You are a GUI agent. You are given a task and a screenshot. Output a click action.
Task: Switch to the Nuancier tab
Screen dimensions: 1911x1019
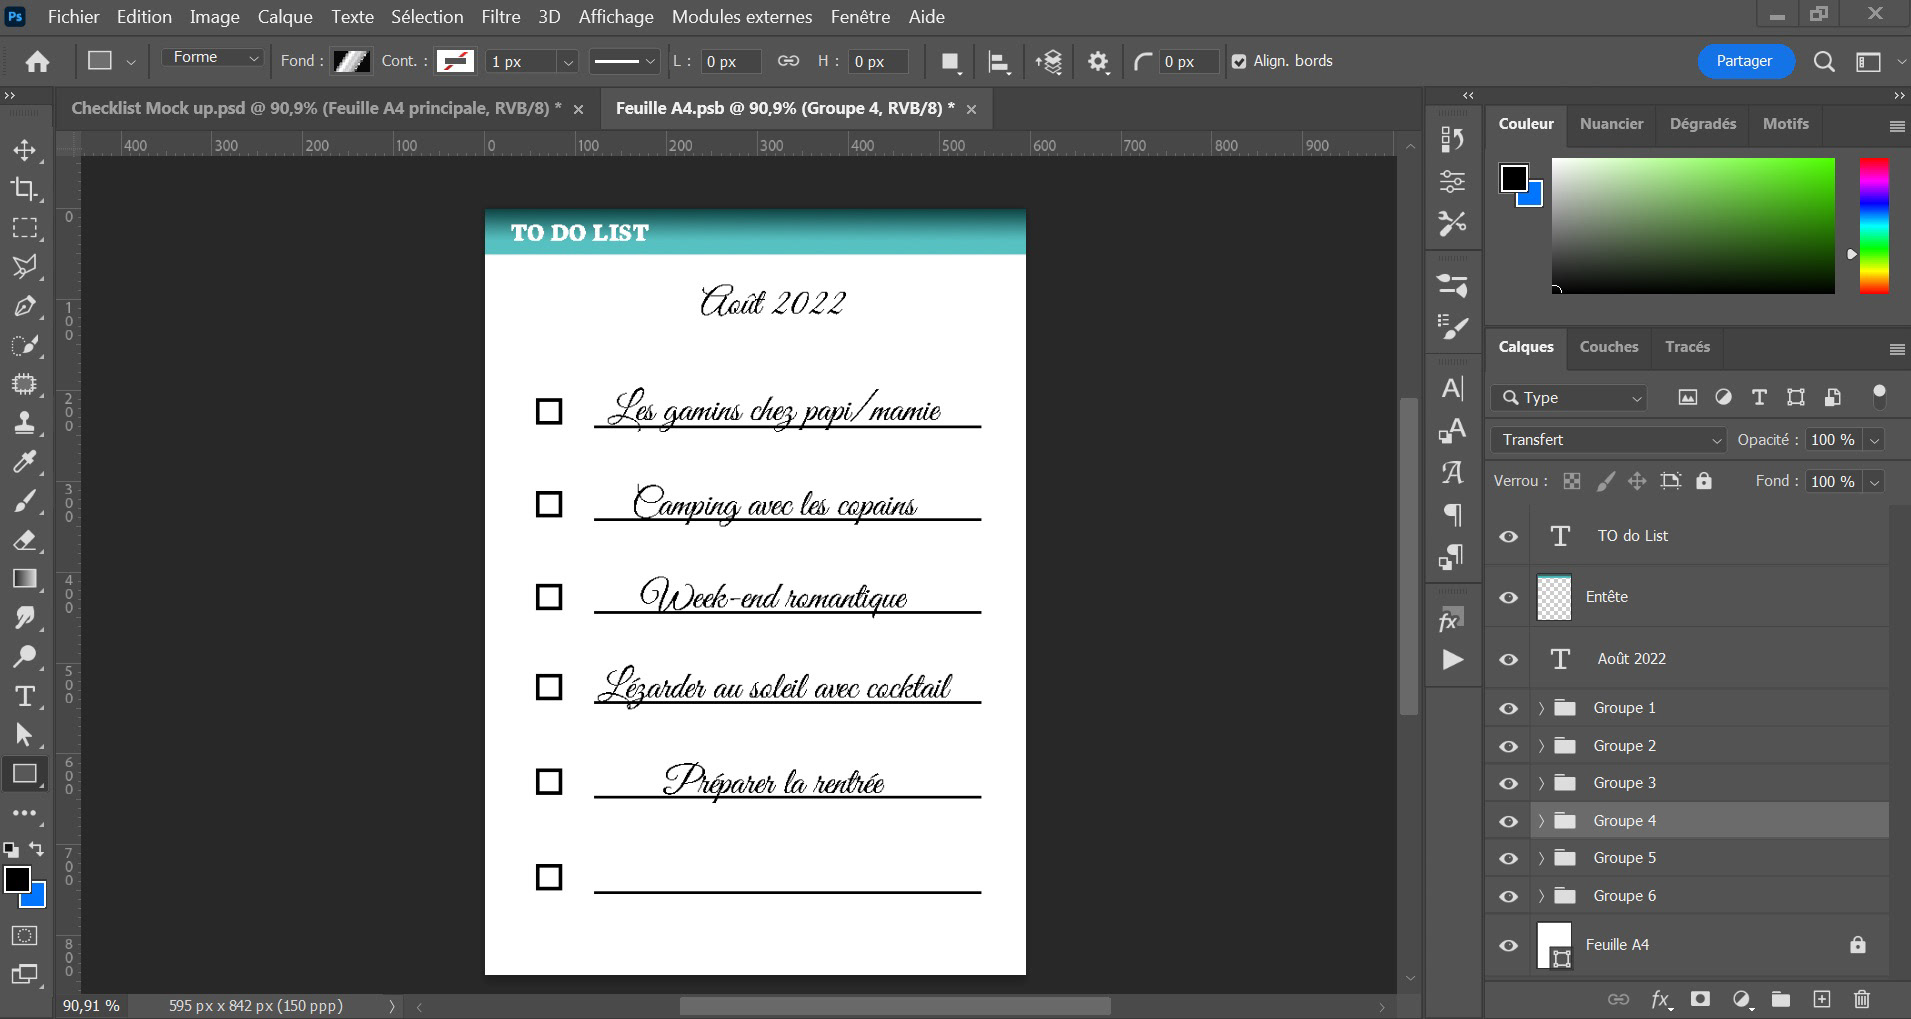pos(1611,124)
